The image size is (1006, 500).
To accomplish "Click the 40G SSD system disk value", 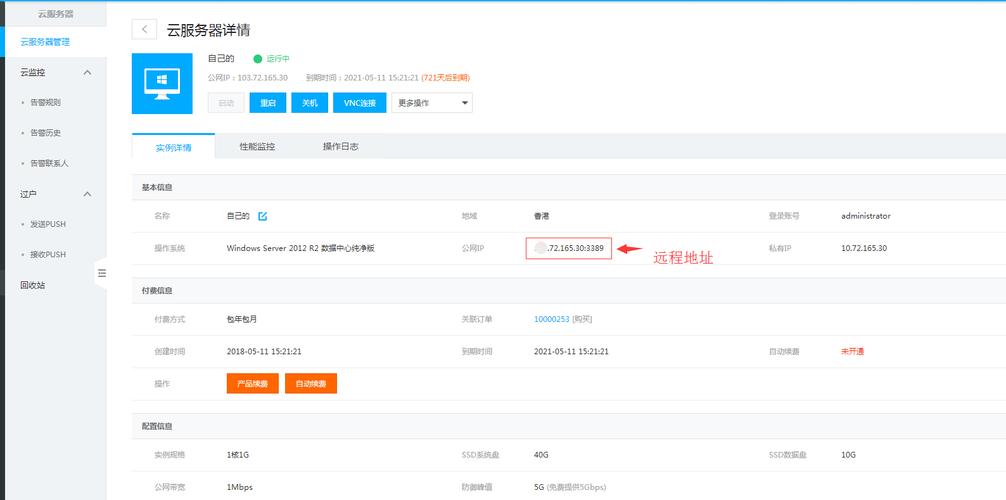I will [541, 455].
